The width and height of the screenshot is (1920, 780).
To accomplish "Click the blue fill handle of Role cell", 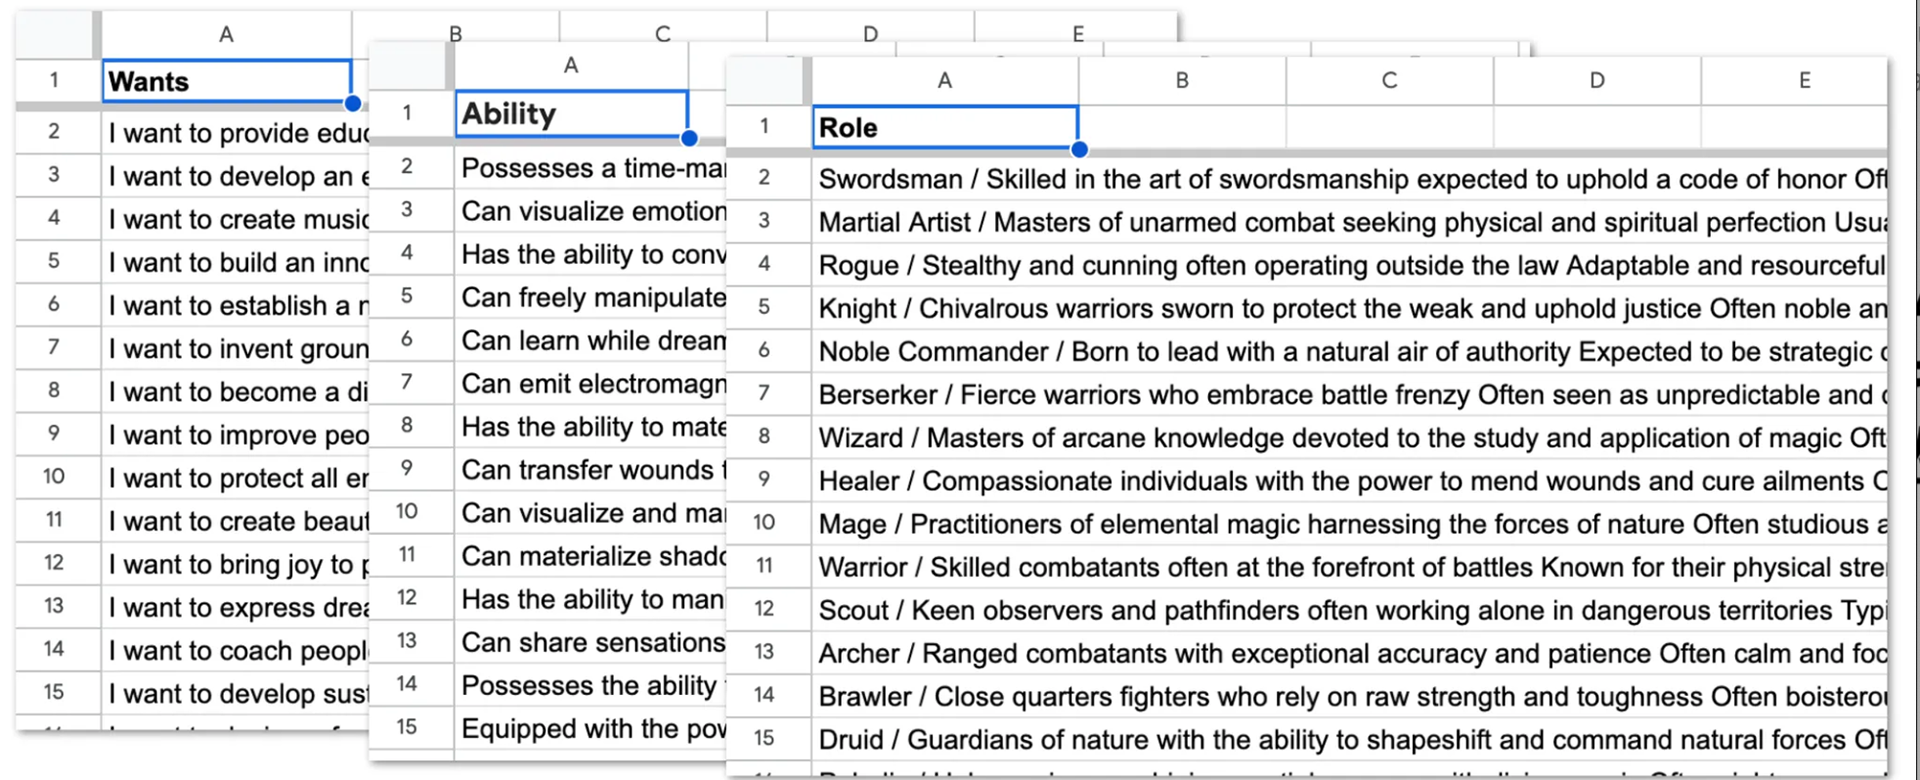I will click(x=1079, y=150).
